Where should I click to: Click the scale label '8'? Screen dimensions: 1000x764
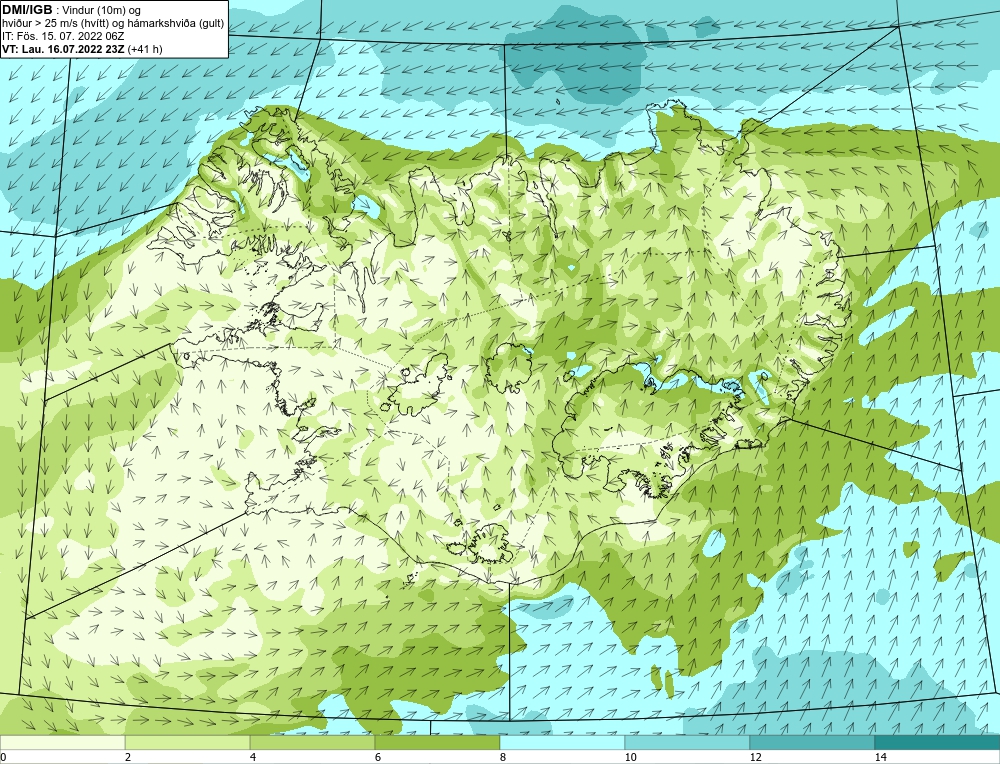tap(503, 757)
